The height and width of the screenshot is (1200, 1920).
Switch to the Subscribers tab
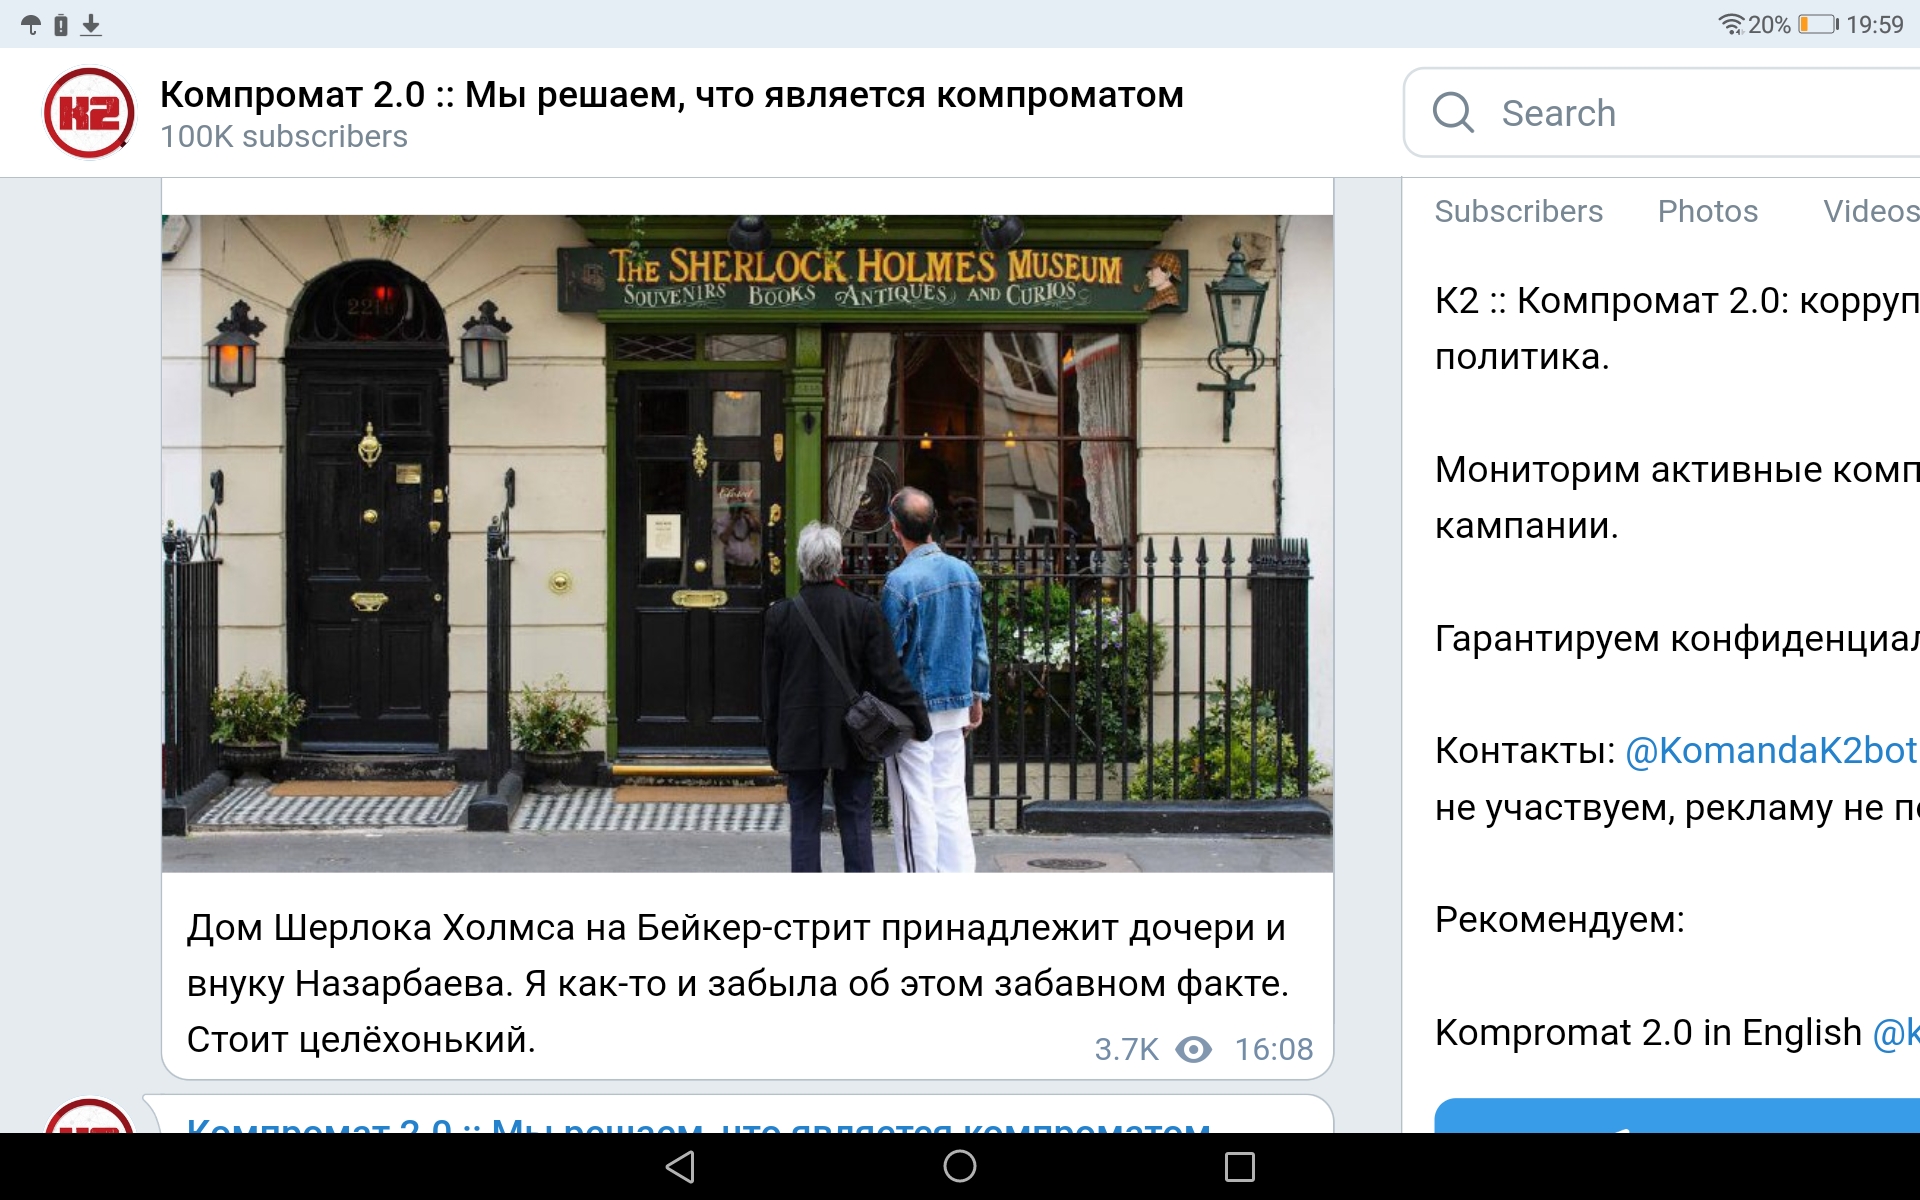[x=1518, y=211]
